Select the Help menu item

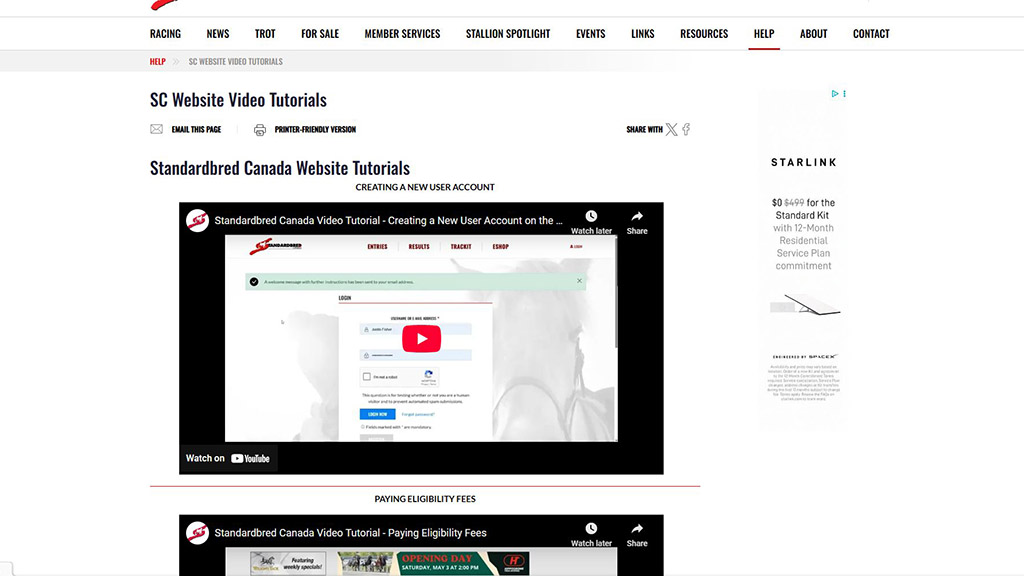[763, 33]
